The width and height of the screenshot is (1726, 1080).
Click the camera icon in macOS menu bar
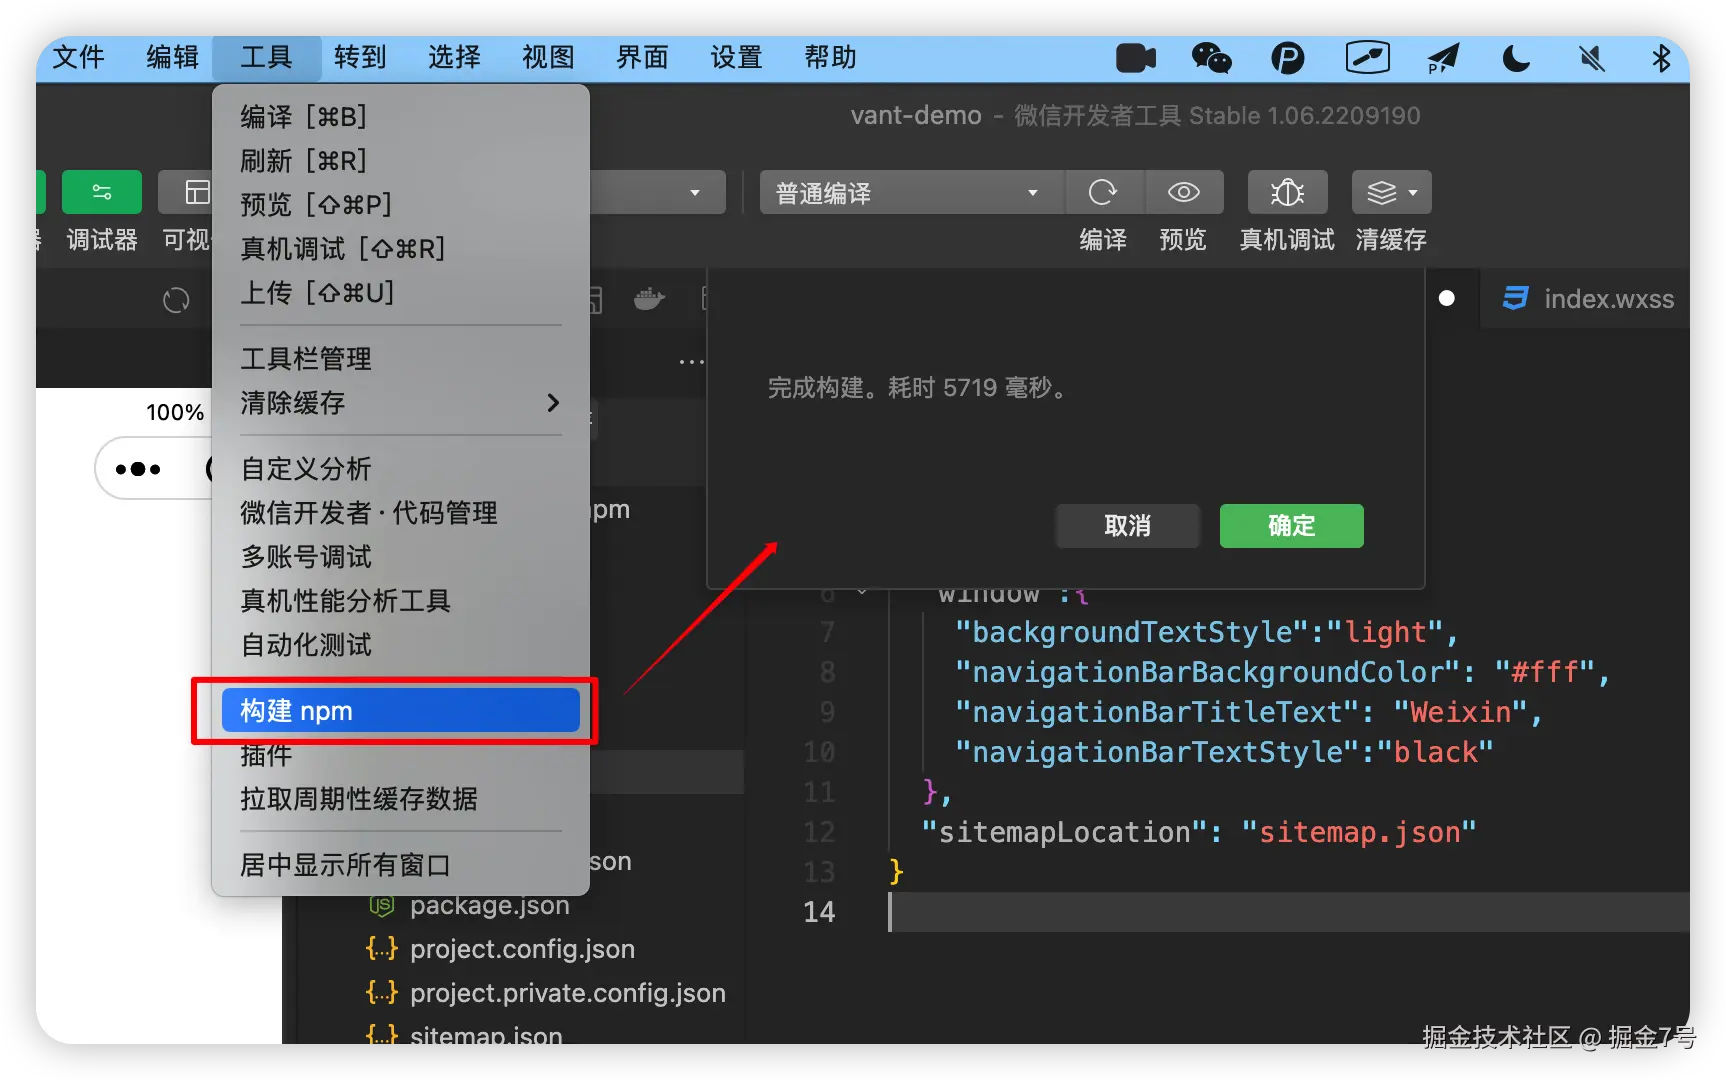pyautogui.click(x=1136, y=59)
